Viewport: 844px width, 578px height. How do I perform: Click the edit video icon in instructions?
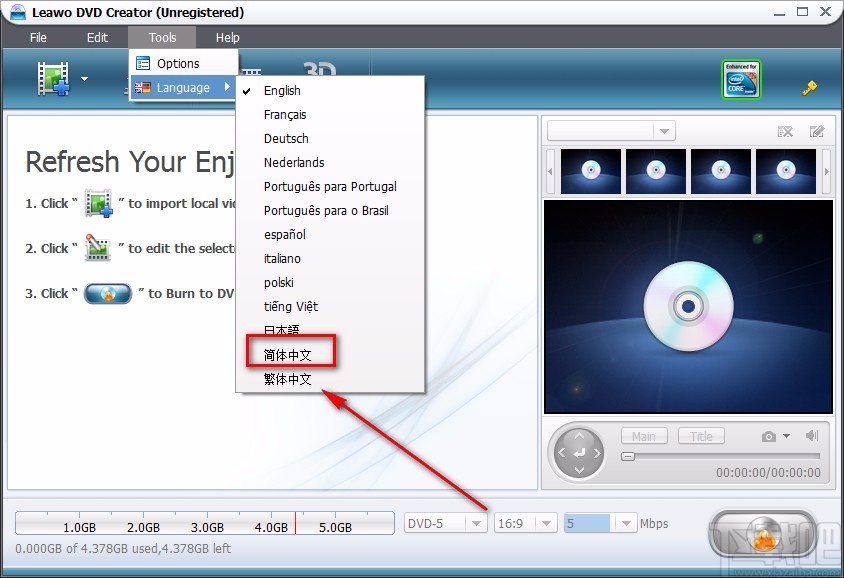(98, 248)
